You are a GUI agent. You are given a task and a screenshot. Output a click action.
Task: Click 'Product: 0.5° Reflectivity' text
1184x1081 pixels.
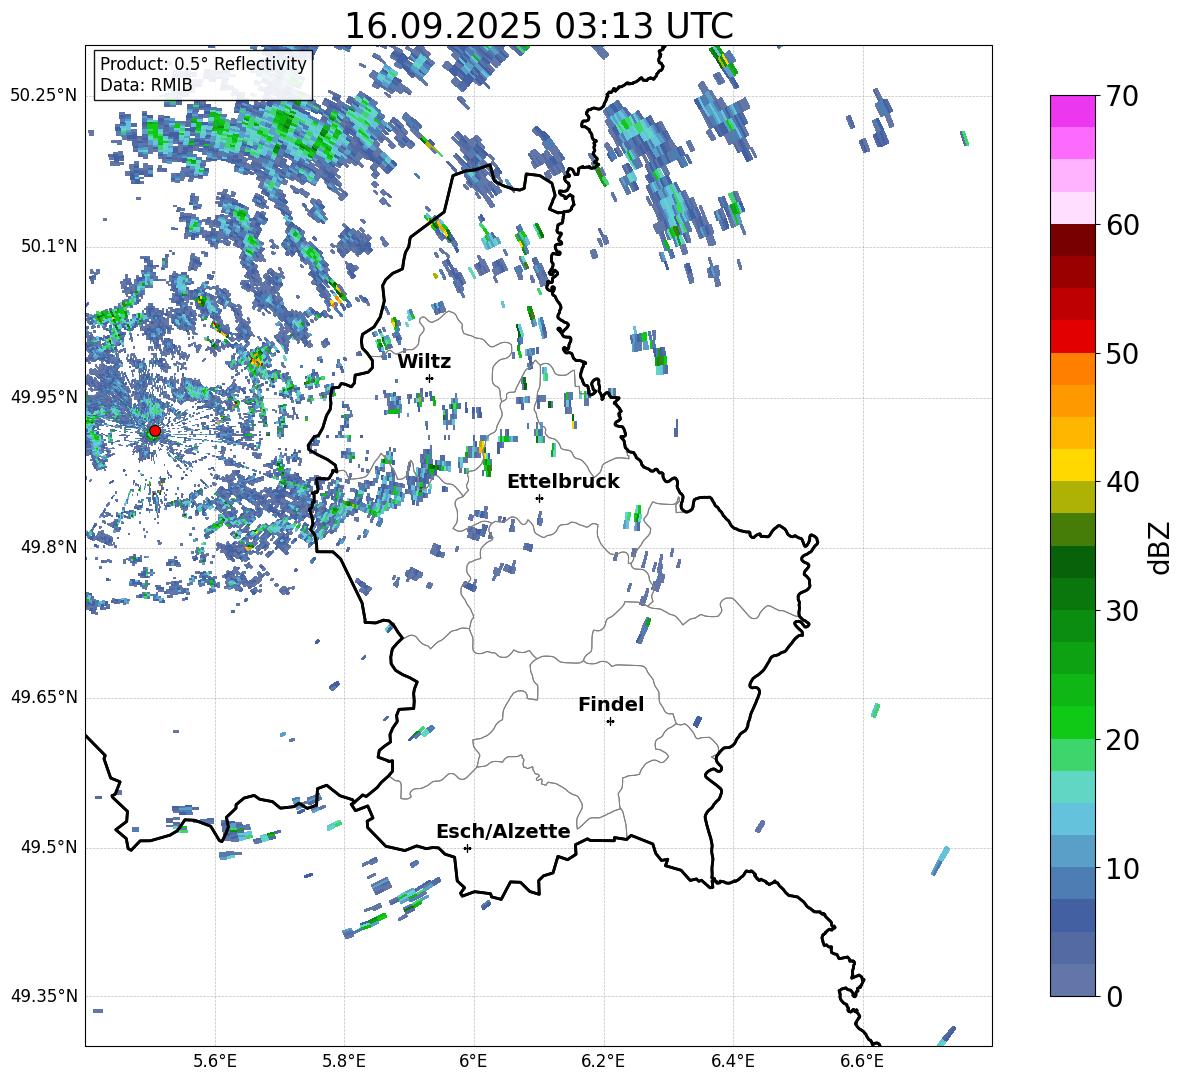pos(203,63)
